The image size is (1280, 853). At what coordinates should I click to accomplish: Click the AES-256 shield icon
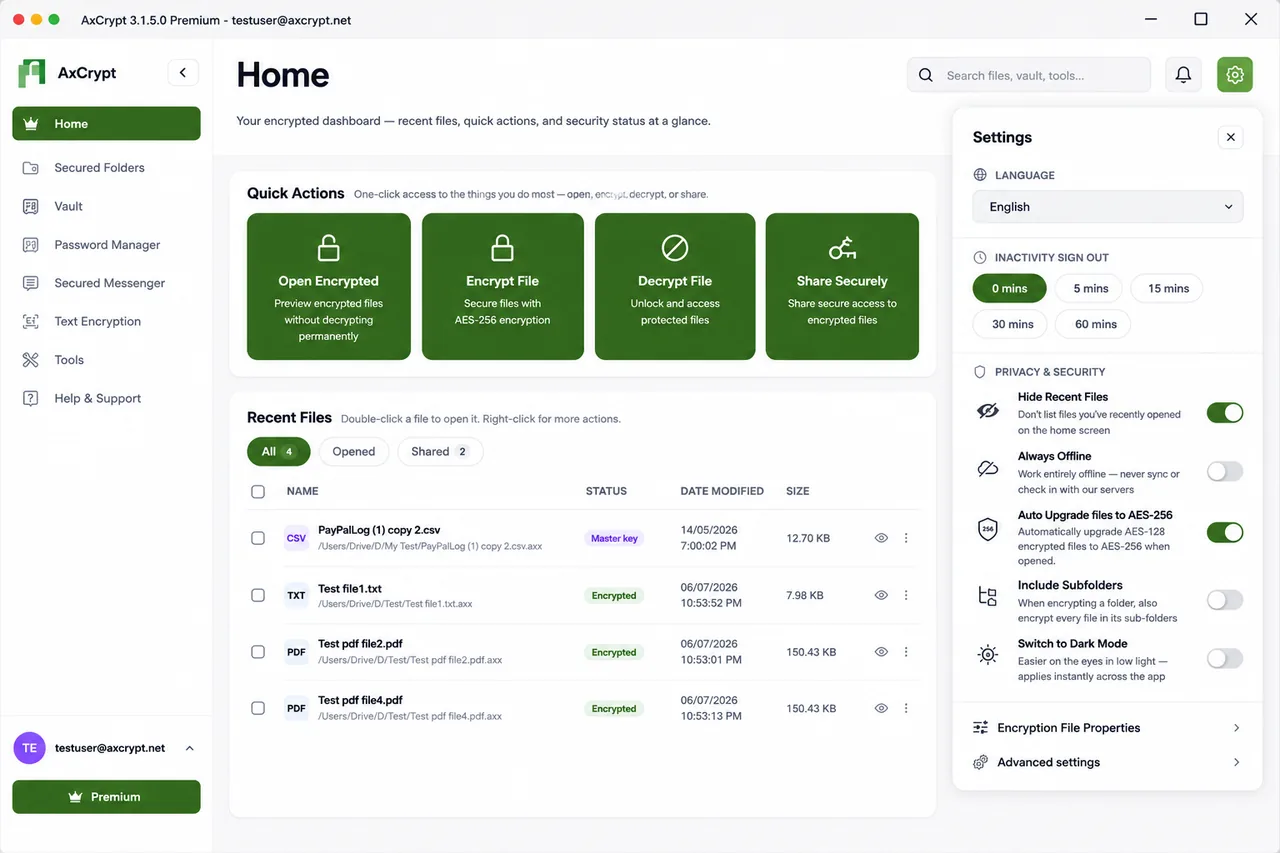[988, 529]
